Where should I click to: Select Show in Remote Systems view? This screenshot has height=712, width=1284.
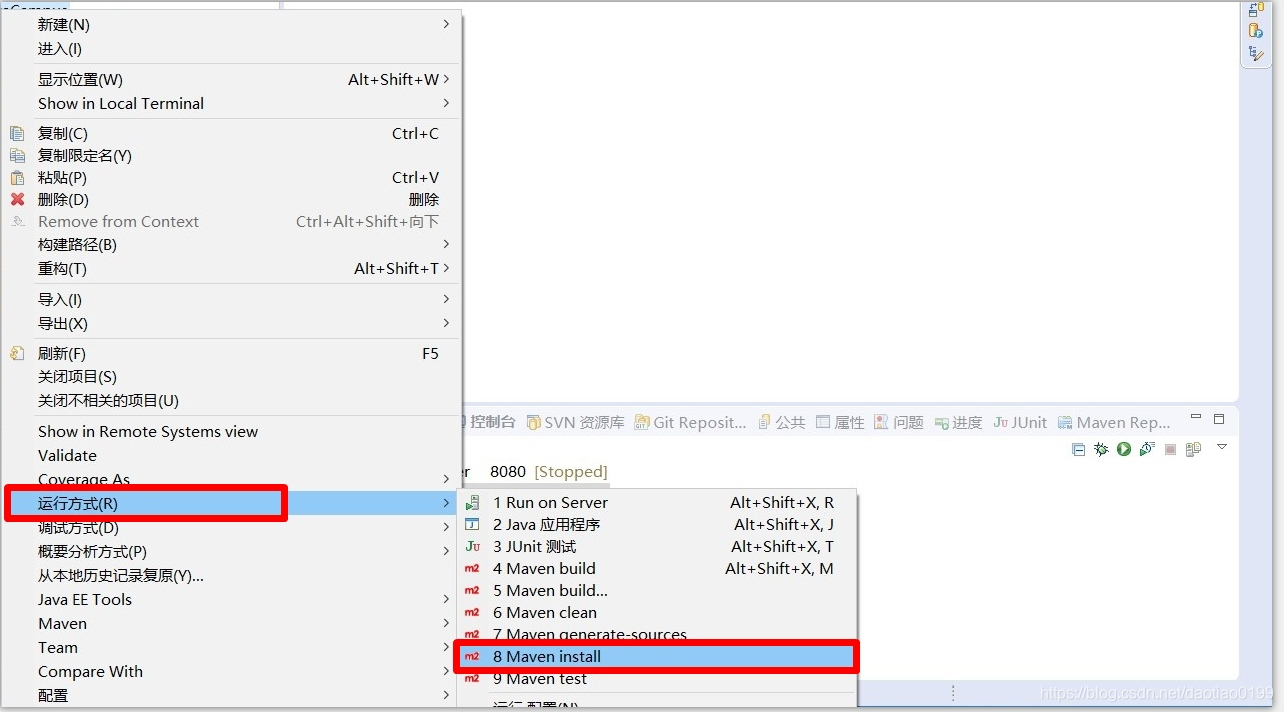pyautogui.click(x=233, y=431)
